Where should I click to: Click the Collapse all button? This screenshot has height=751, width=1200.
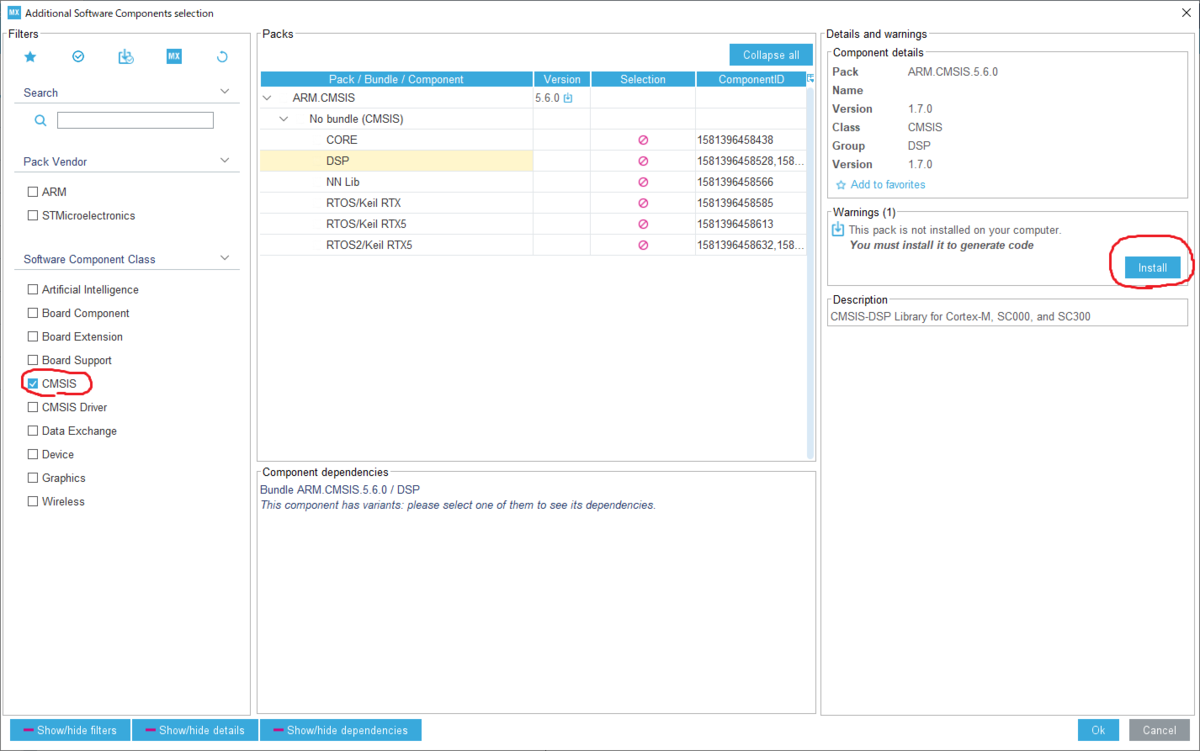tap(771, 55)
